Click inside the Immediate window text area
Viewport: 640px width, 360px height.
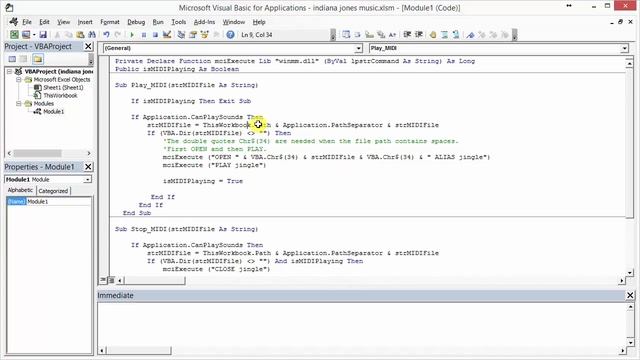[x=361, y=324]
